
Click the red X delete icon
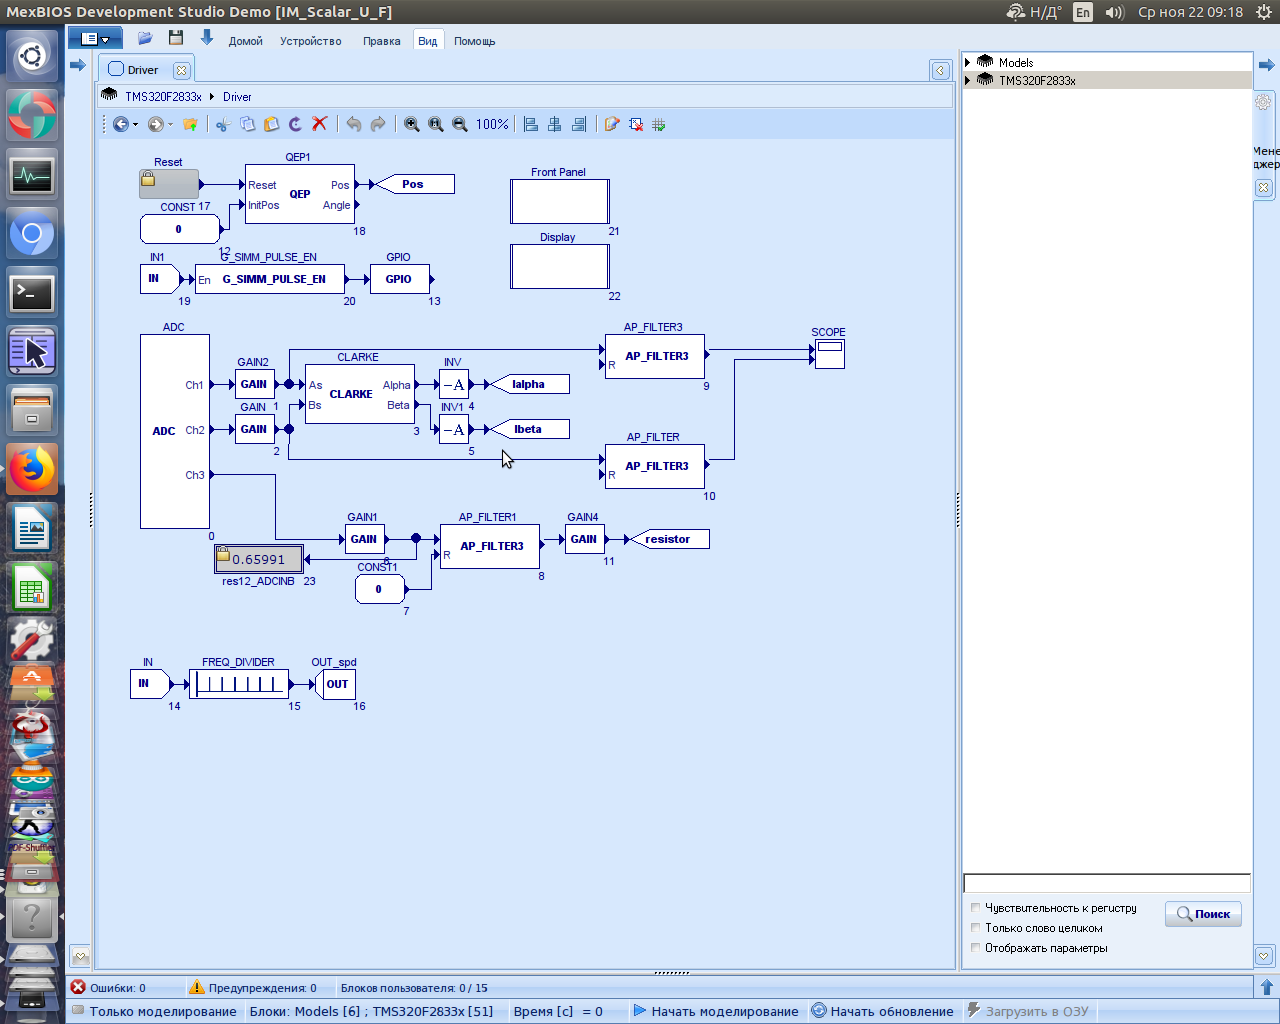320,124
